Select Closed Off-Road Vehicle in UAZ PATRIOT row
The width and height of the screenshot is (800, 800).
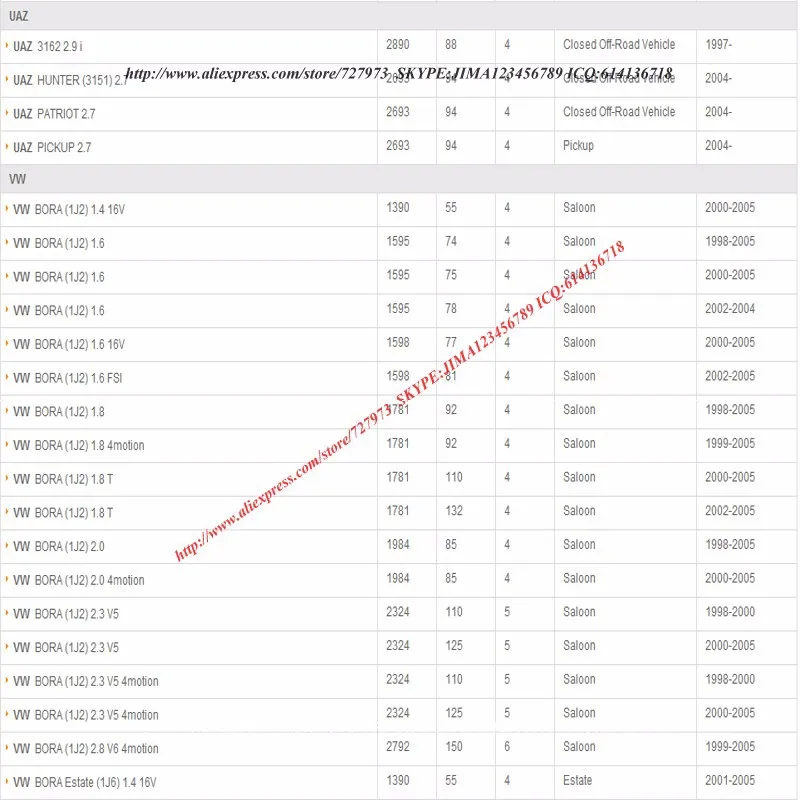(619, 112)
